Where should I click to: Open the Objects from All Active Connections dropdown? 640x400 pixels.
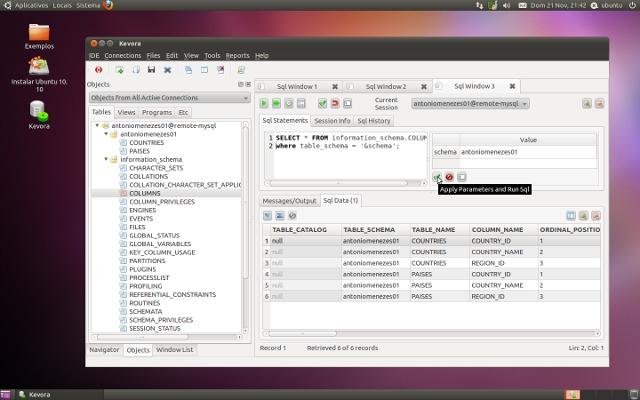click(168, 98)
